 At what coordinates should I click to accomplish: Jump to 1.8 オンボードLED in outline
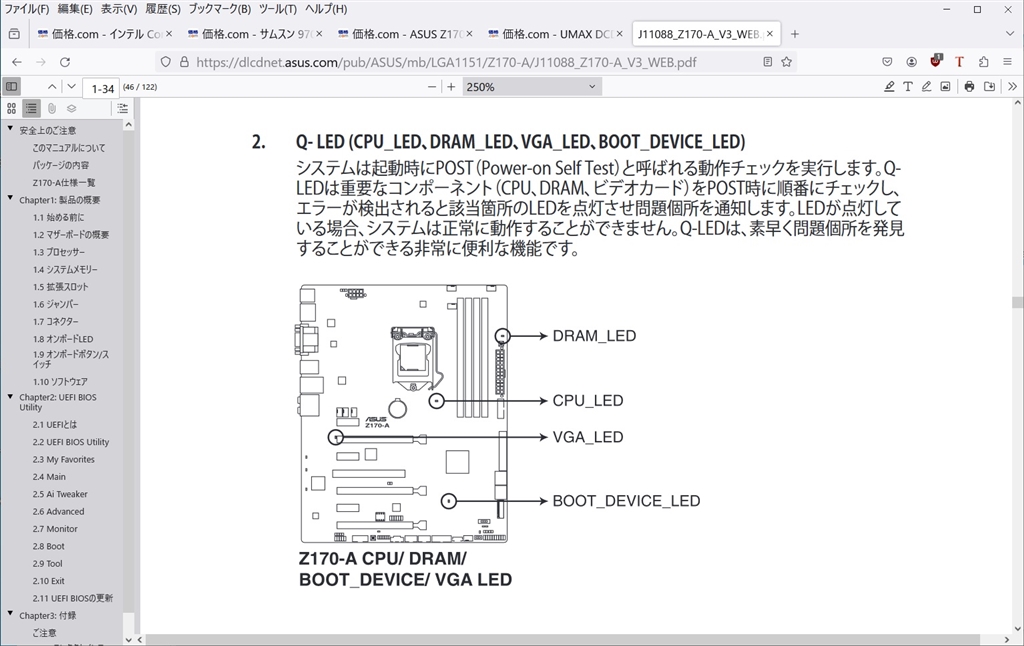[x=63, y=339]
